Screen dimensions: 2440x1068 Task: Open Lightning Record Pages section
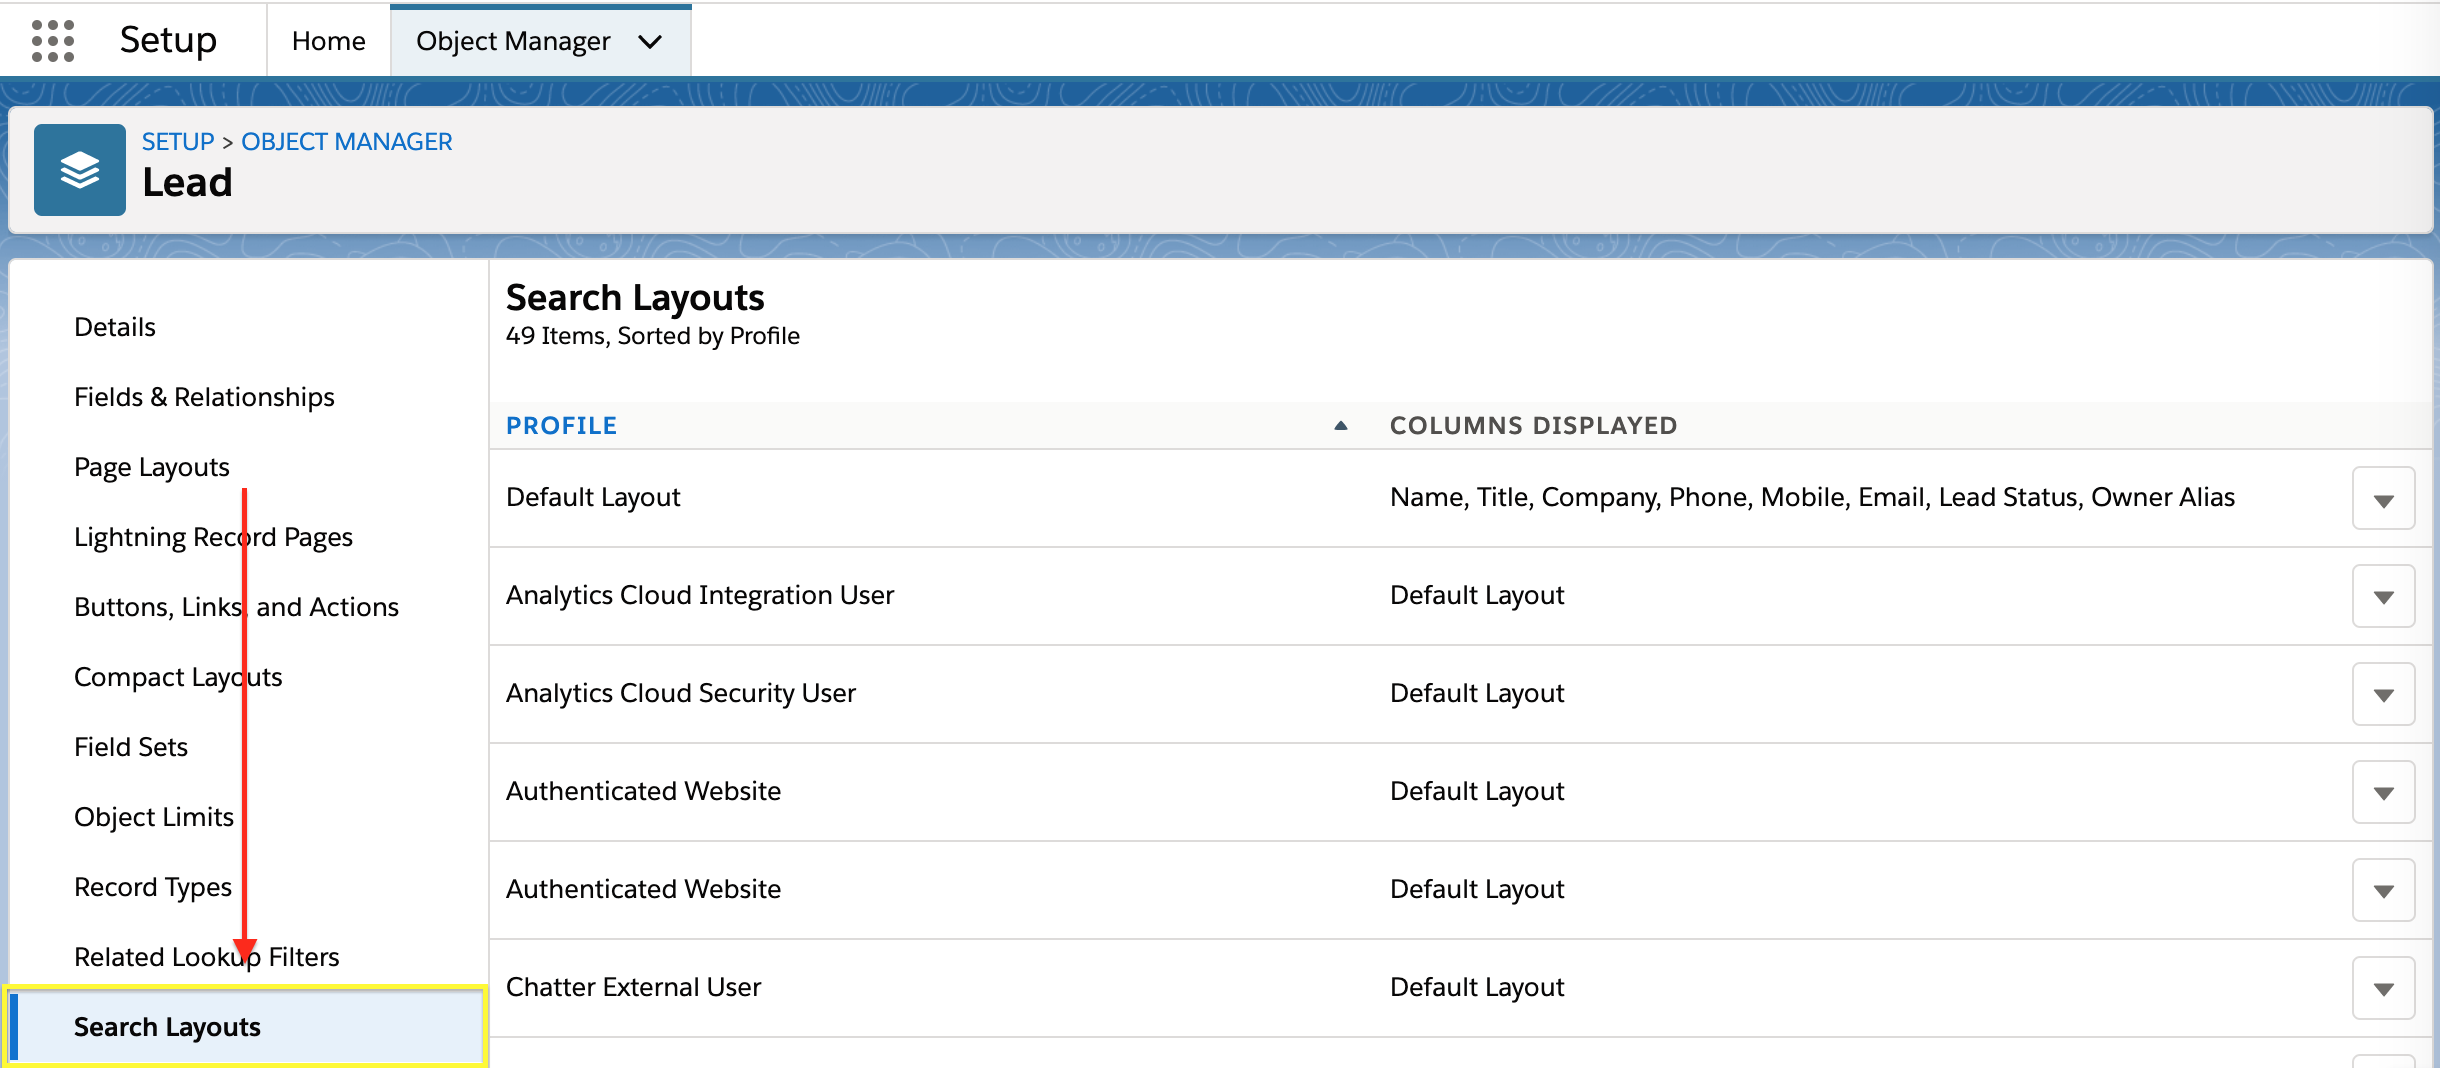coord(213,537)
